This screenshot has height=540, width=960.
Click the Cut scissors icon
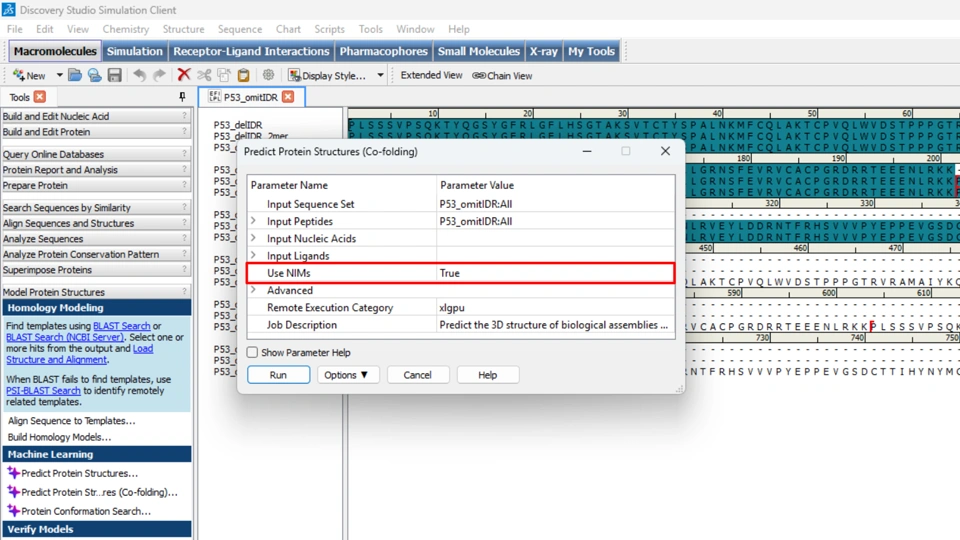(x=204, y=75)
